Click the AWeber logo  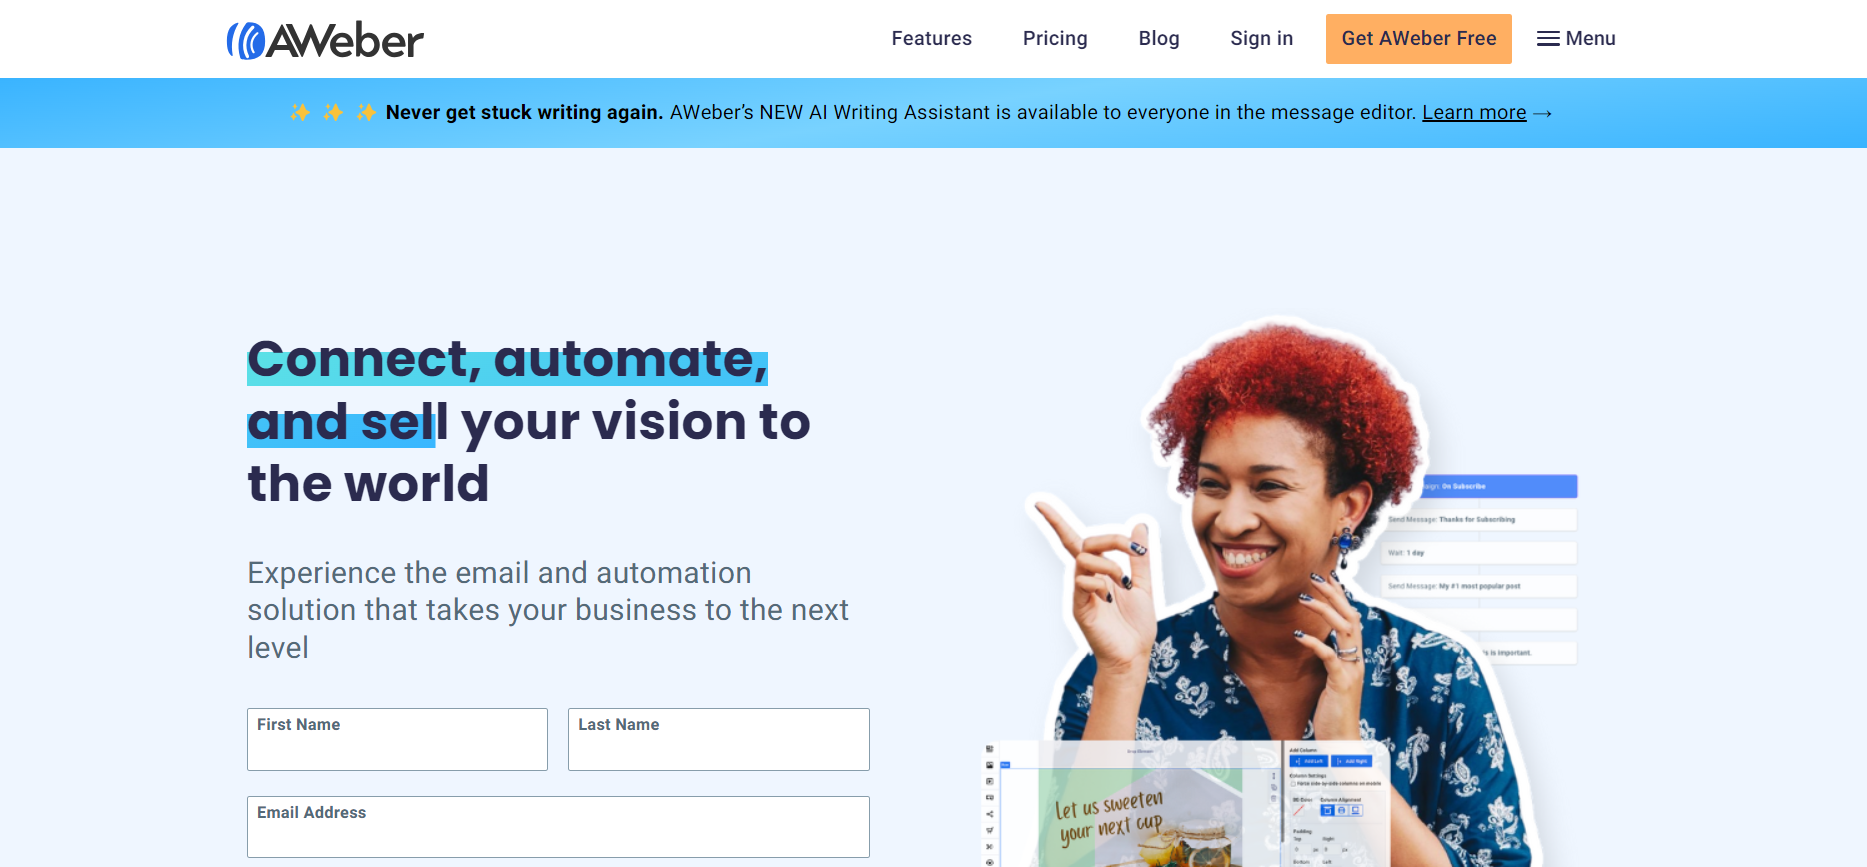point(325,40)
